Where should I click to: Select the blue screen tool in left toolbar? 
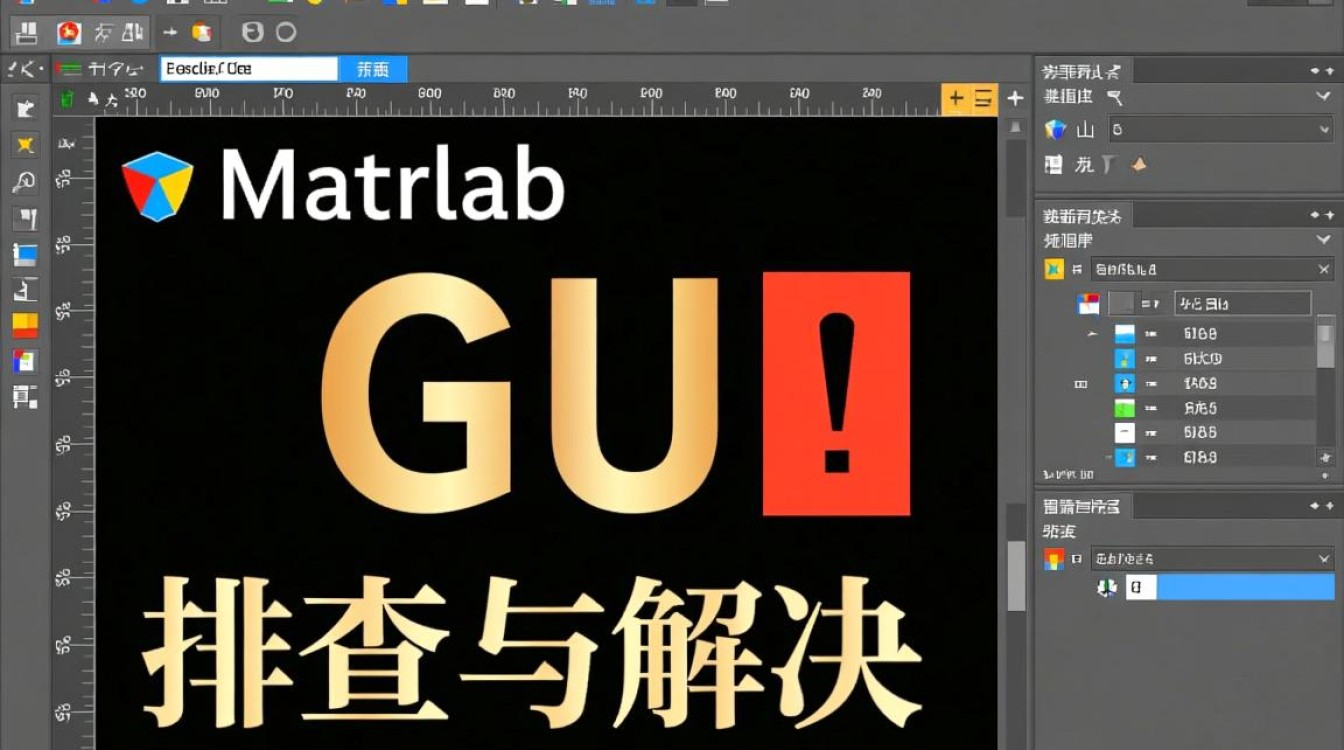[x=25, y=254]
